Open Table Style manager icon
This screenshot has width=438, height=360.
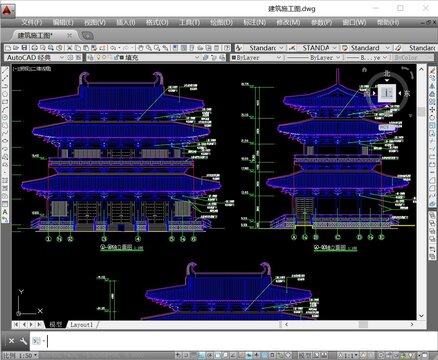coord(345,48)
